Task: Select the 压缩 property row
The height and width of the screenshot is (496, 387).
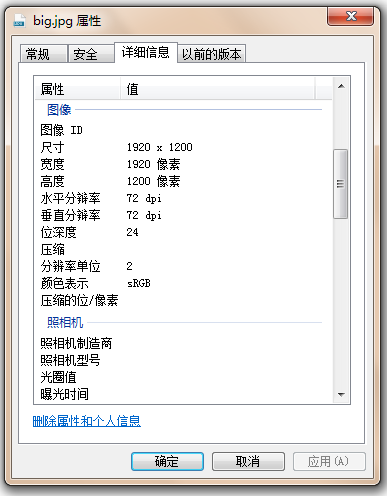Action: click(x=183, y=249)
